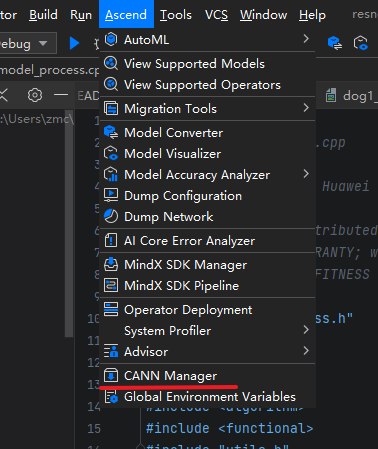Open MindX SDK Manager

pyautogui.click(x=207, y=265)
